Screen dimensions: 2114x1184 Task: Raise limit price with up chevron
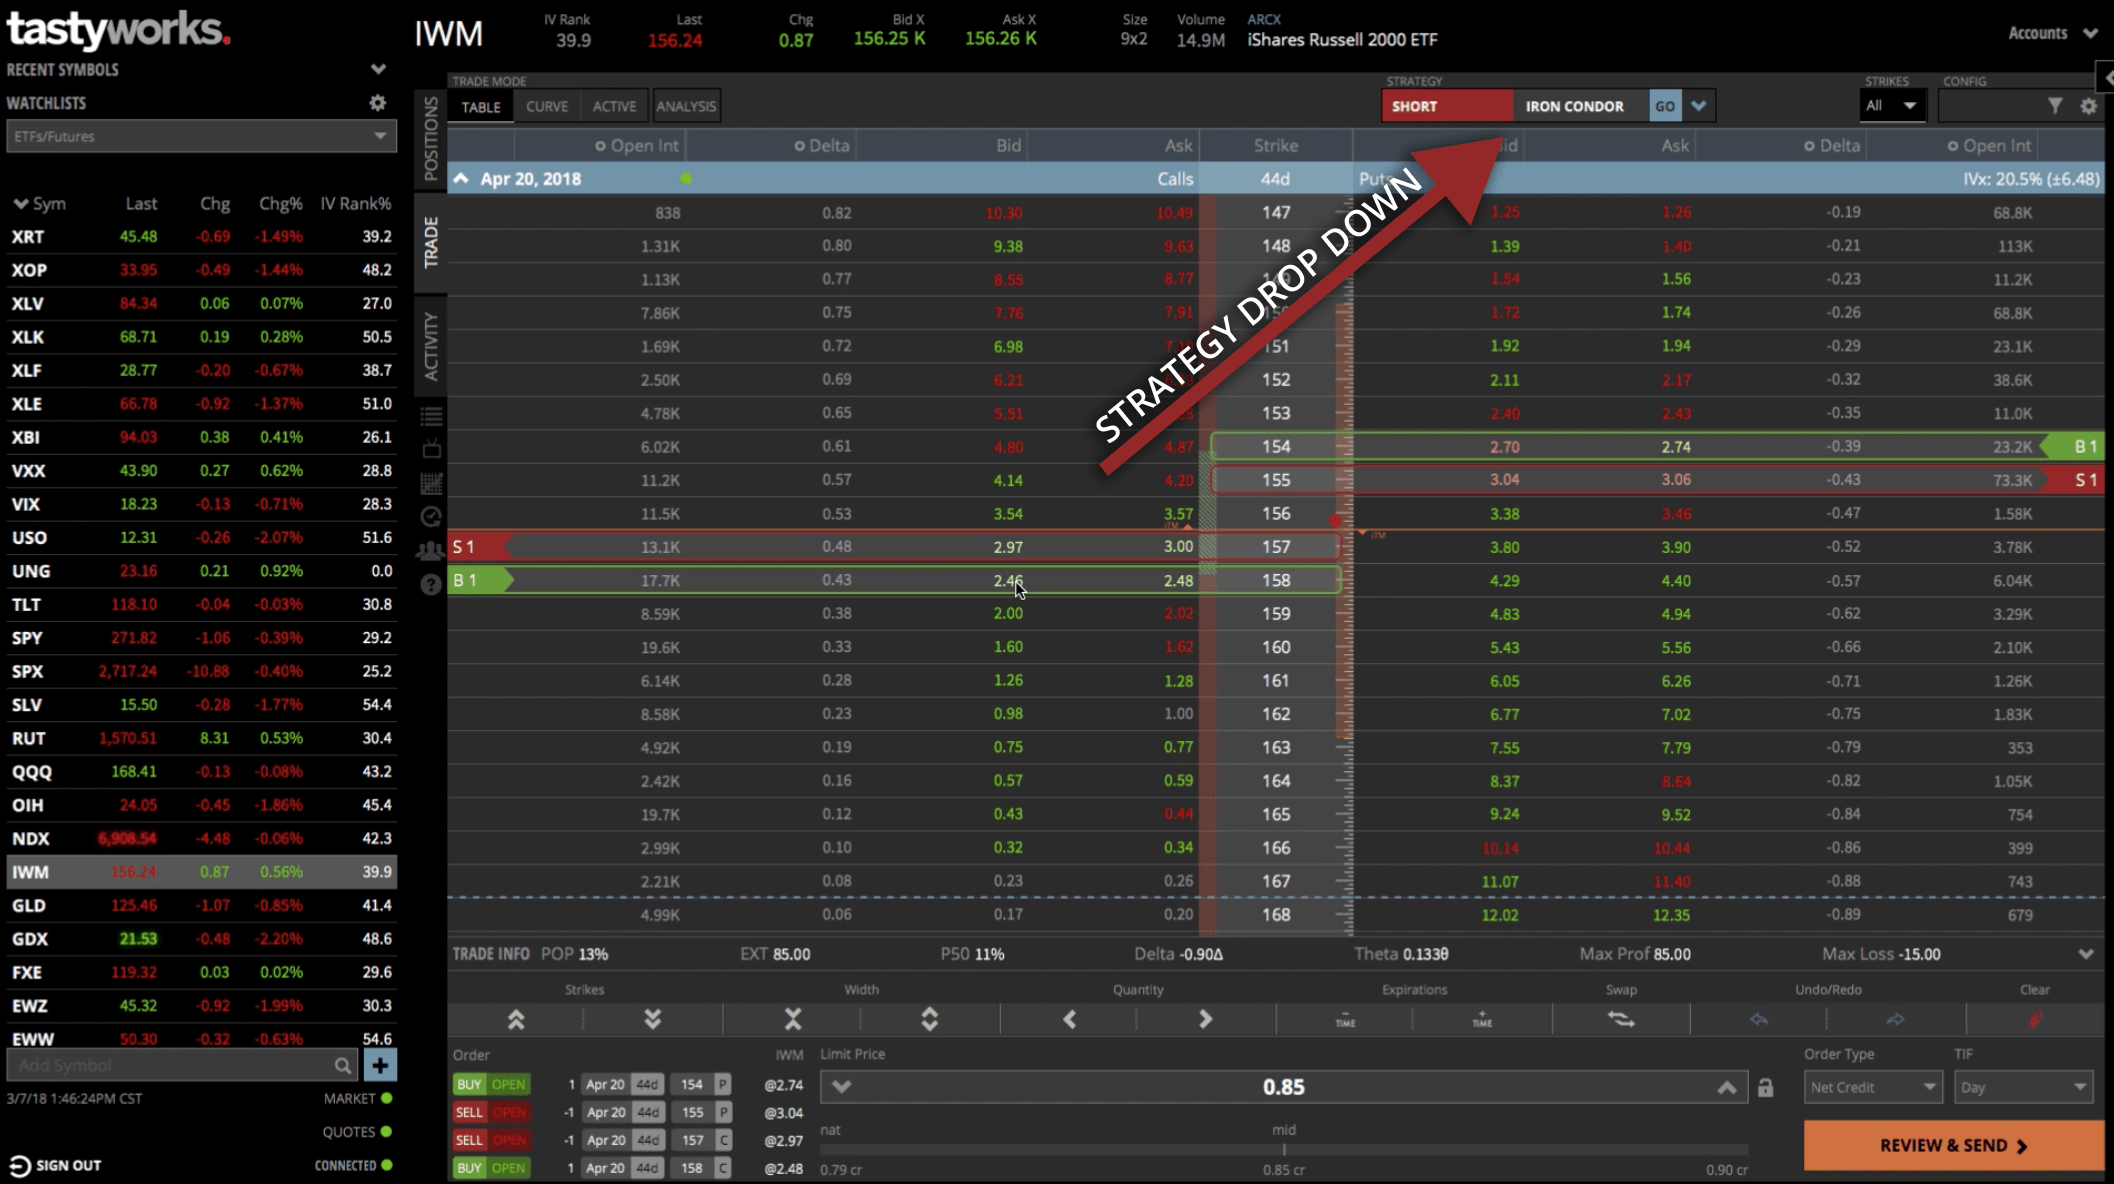[1726, 1087]
